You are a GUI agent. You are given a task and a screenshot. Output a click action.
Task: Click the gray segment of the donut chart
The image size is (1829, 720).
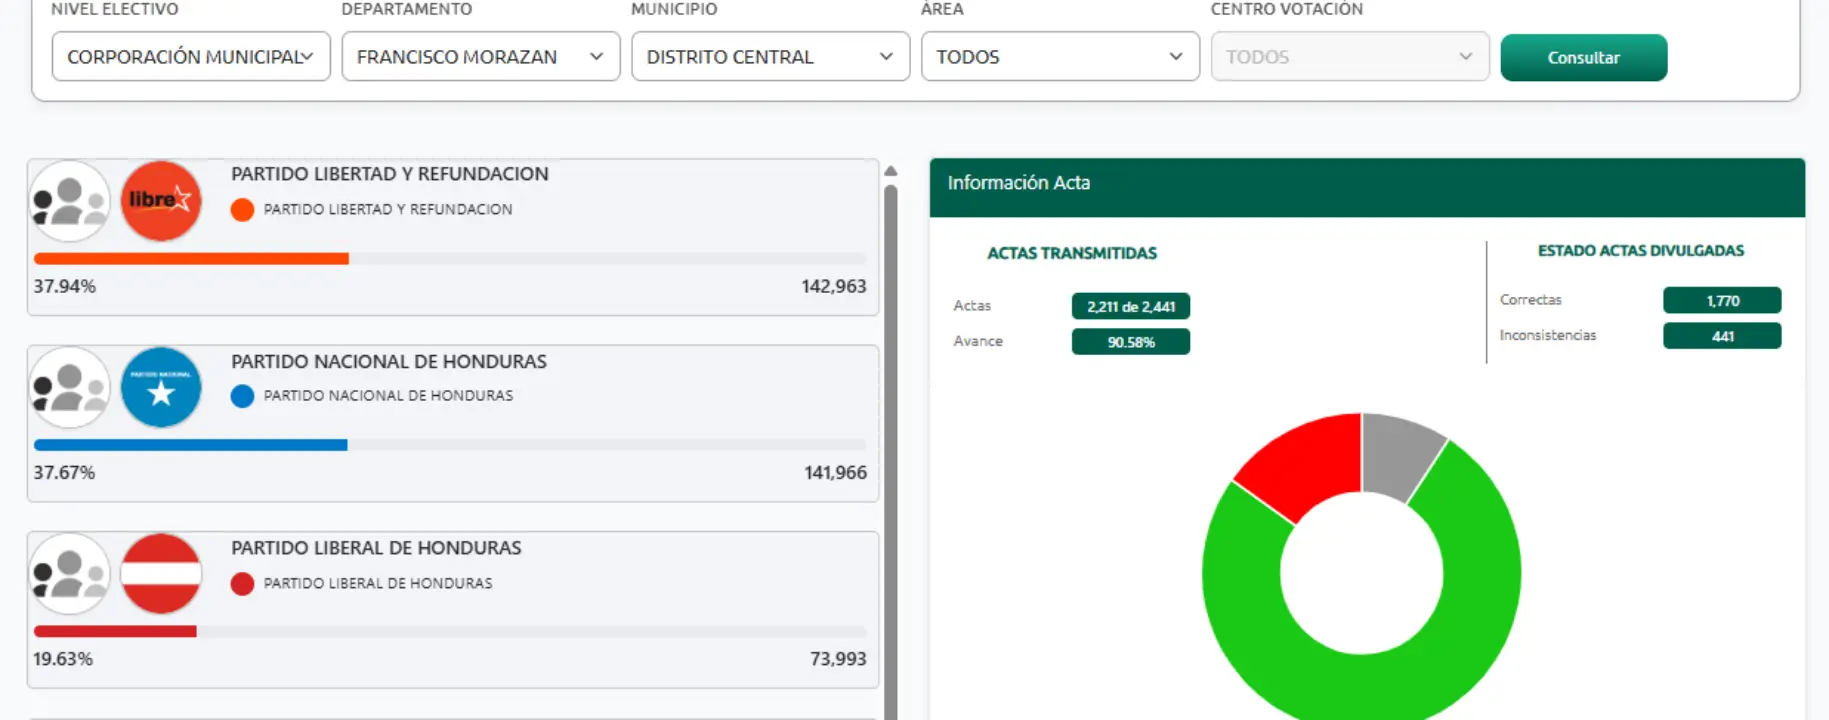[1398, 454]
